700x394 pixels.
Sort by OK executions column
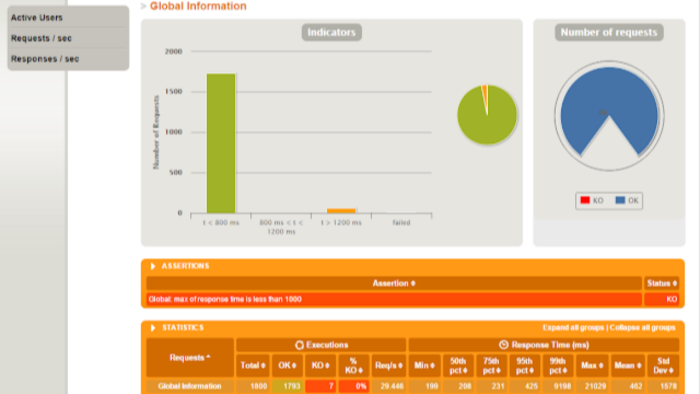click(287, 365)
